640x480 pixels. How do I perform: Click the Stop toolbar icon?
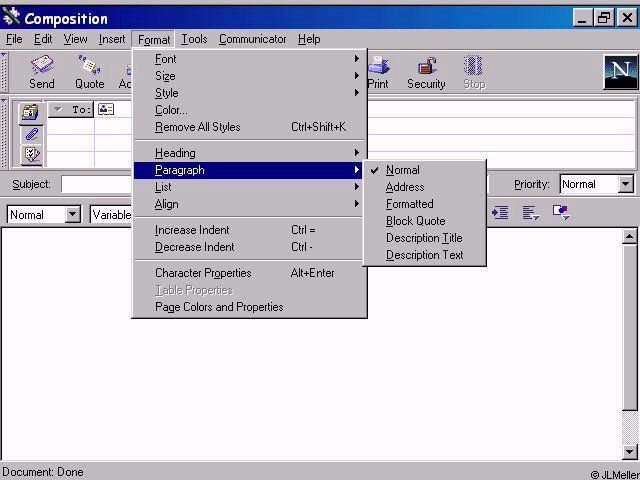(x=474, y=72)
